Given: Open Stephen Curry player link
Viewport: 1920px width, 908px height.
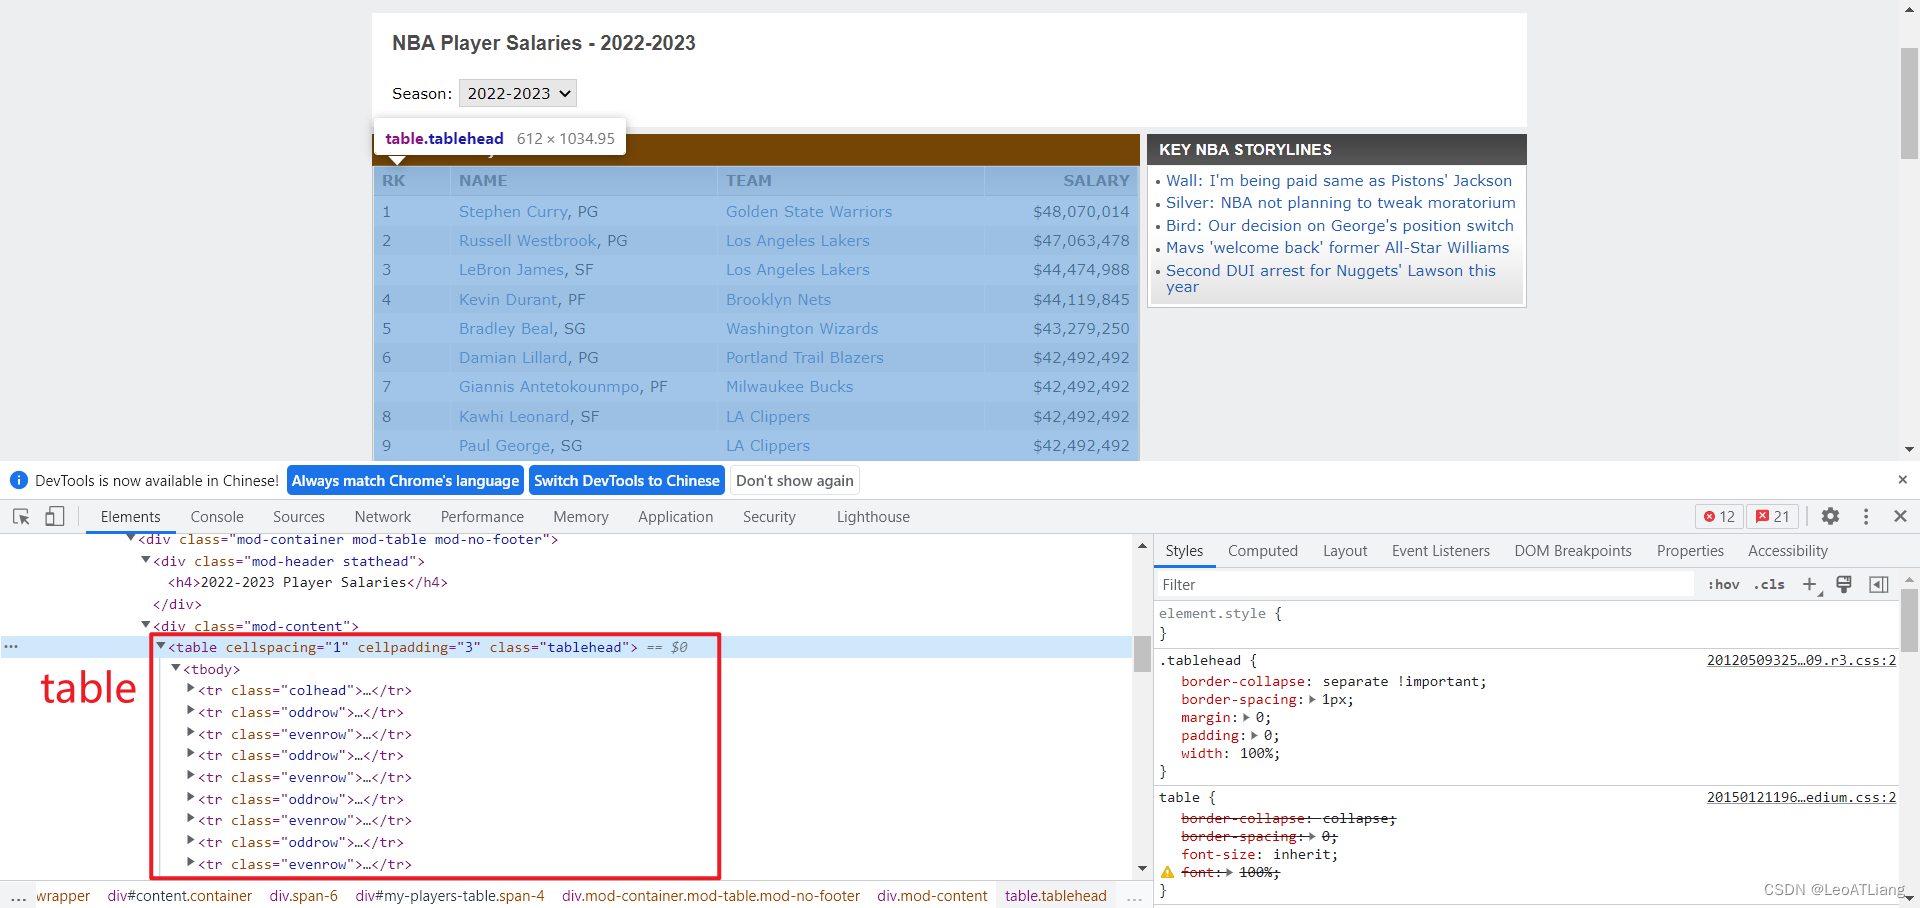Looking at the screenshot, I should 513,211.
